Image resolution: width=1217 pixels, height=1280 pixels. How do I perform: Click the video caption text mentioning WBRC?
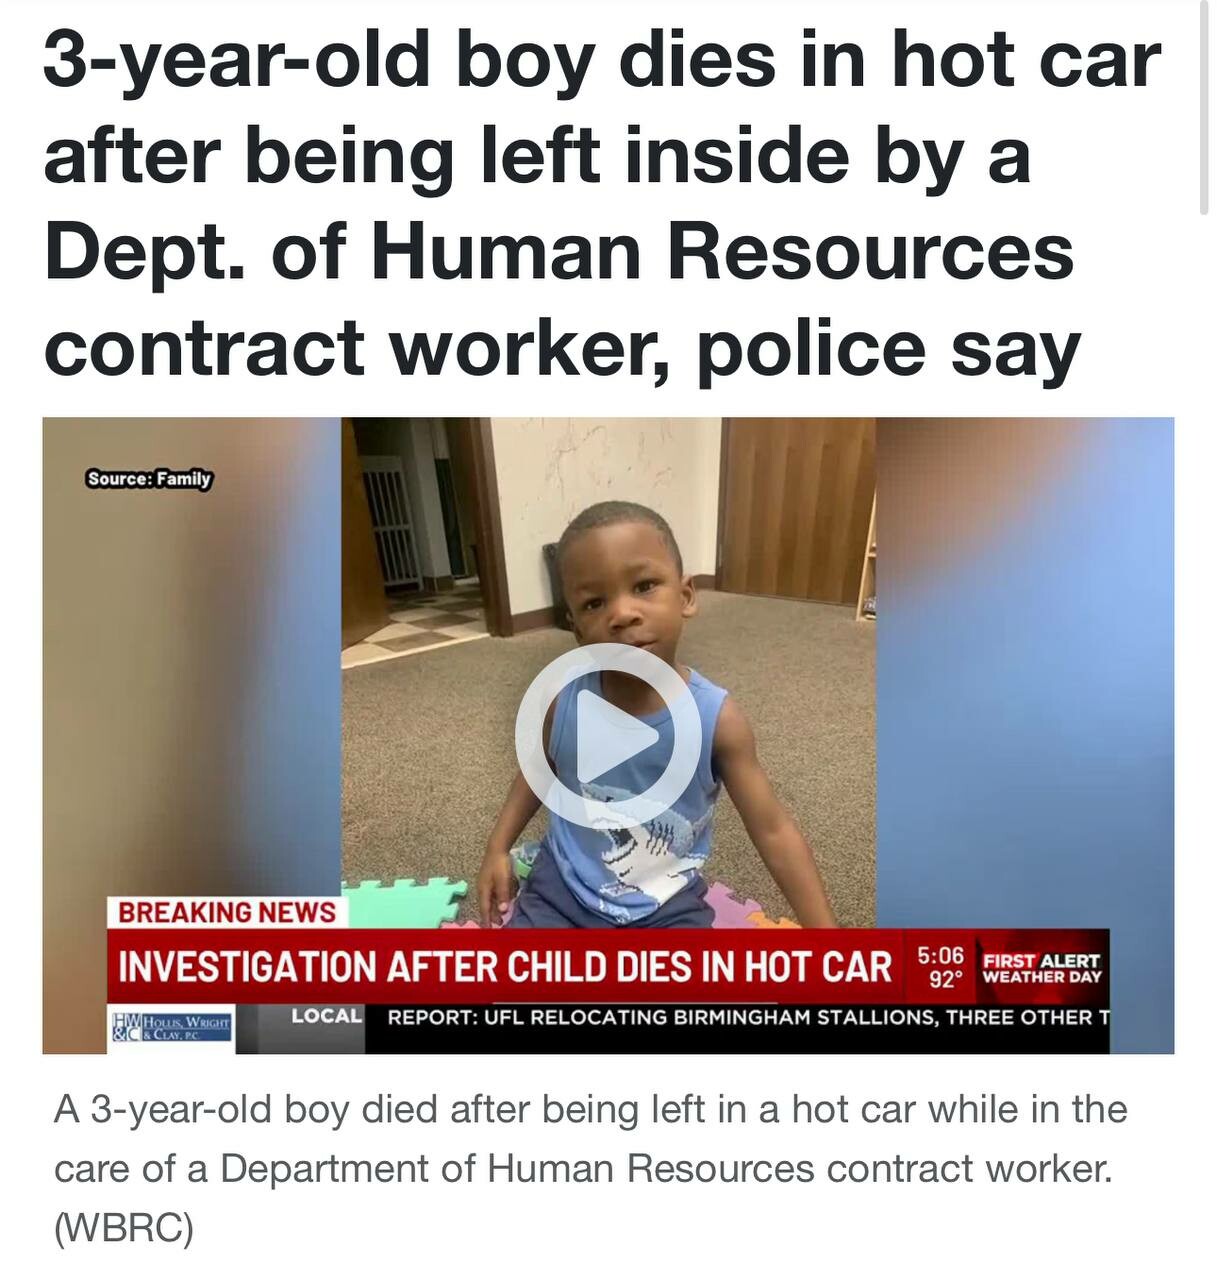[590, 1169]
